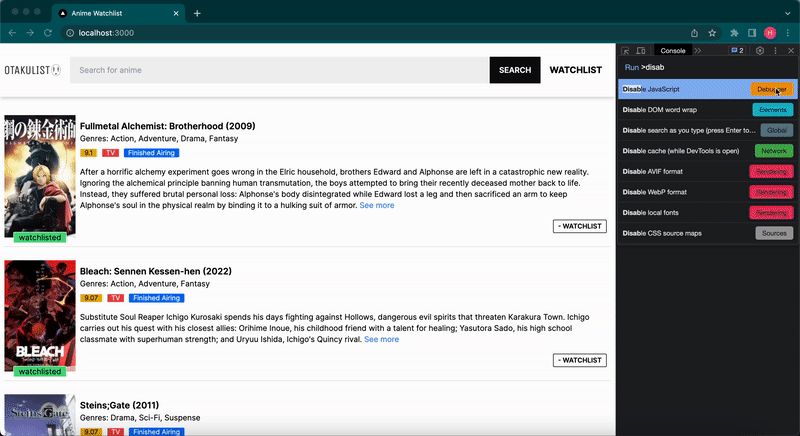Screen dimensions: 800x436
Task: Click Fullmetal Alchemist TV badge
Action: coord(110,153)
